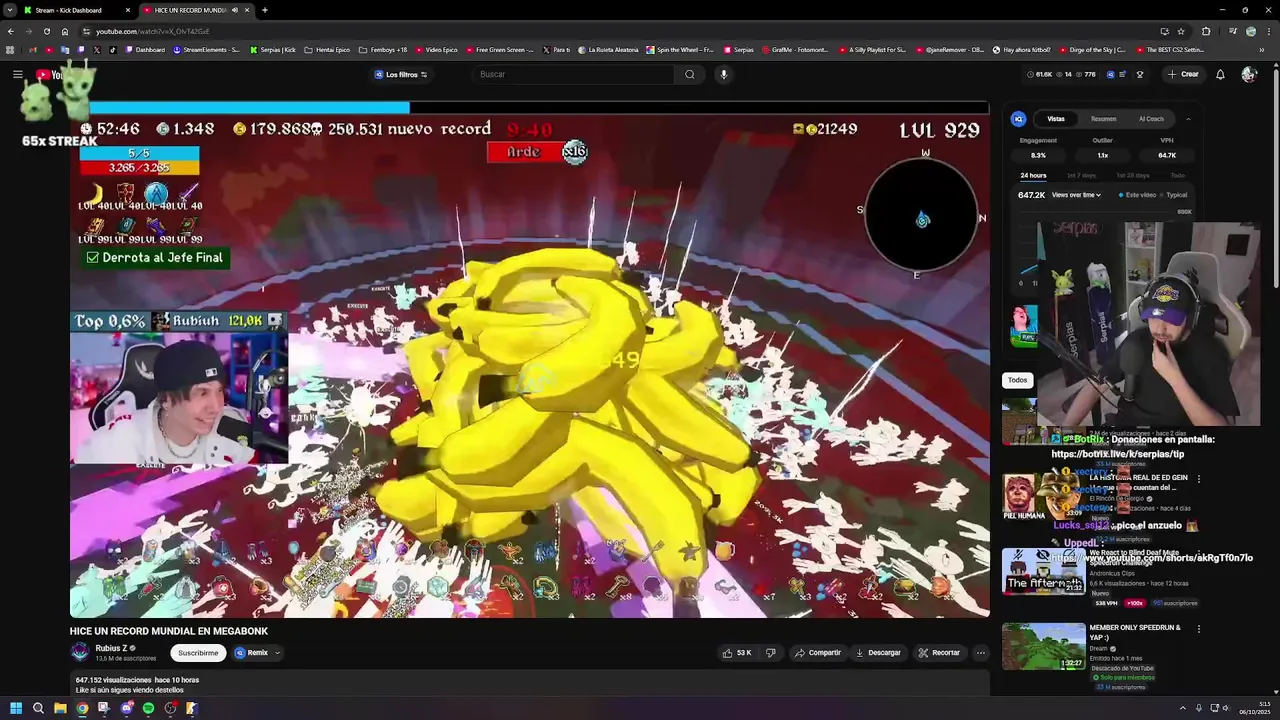Image resolution: width=1280 pixels, height=720 pixels.
Task: Open the Rubius Z channel name link
Action: (111, 648)
